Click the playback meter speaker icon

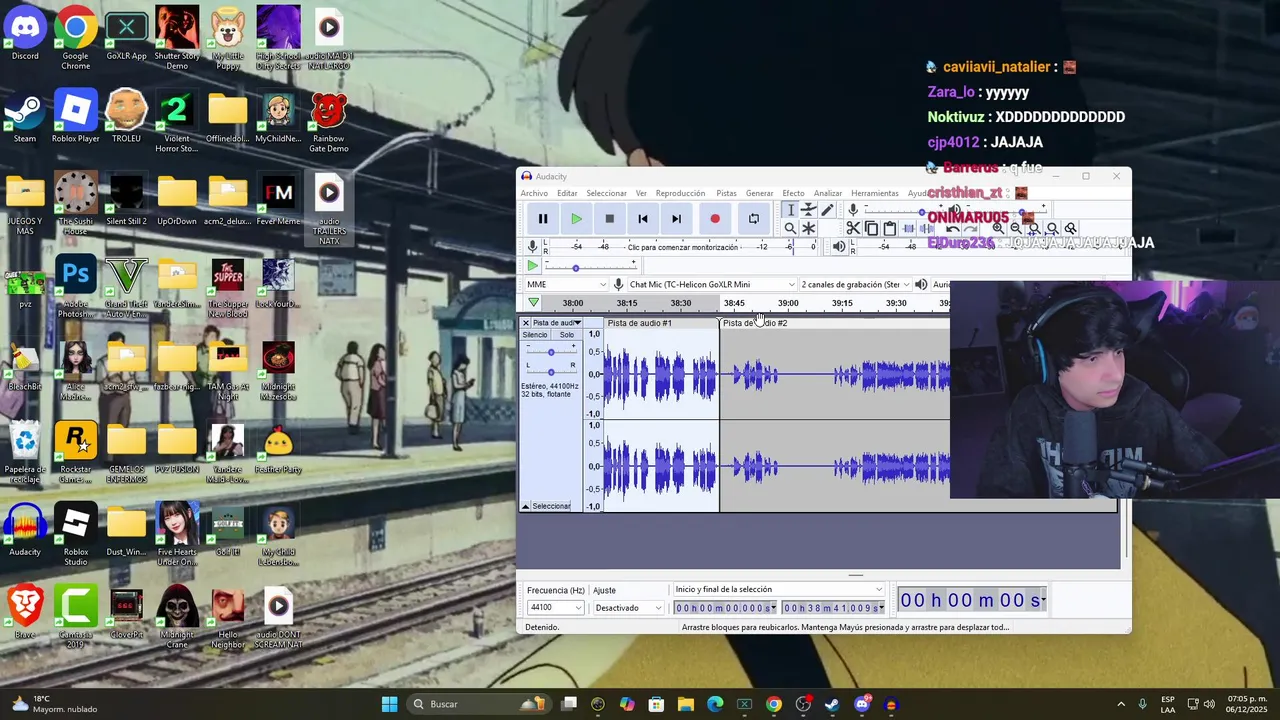(x=839, y=247)
